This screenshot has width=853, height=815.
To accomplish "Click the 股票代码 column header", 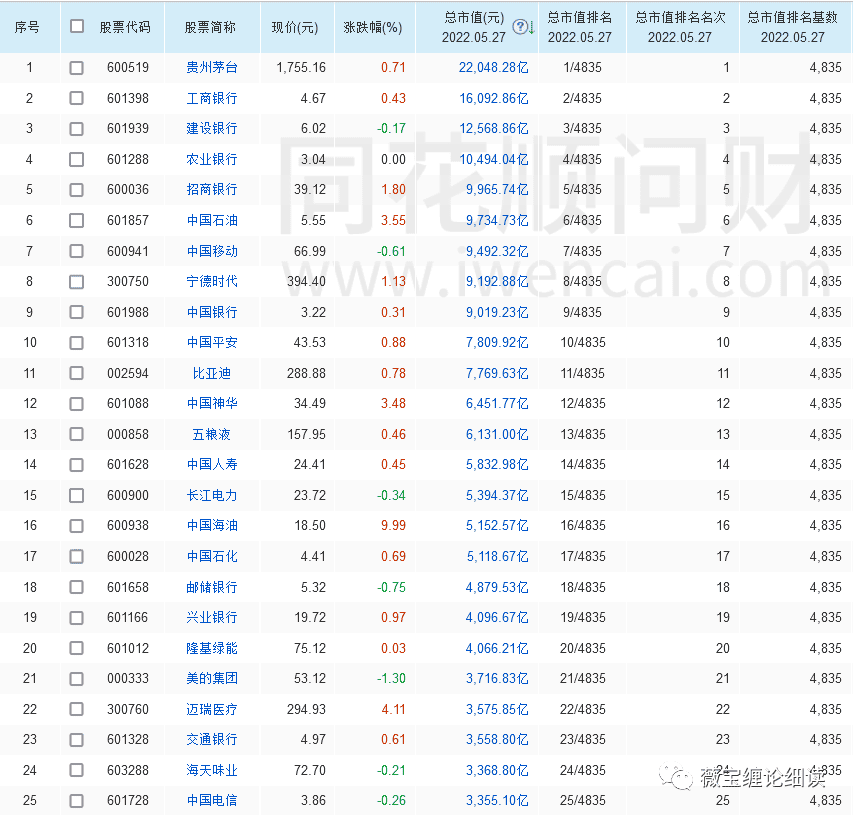I will pyautogui.click(x=125, y=27).
